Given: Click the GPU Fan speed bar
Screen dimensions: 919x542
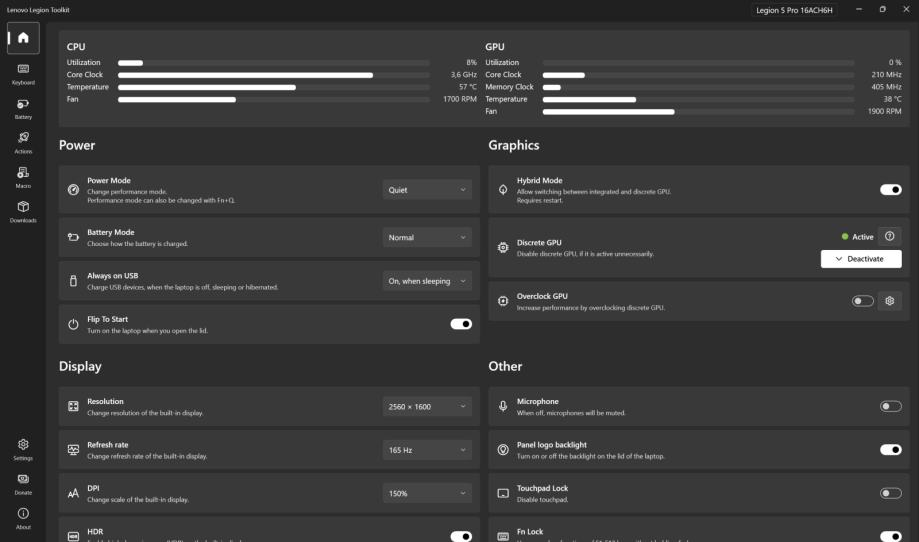Looking at the screenshot, I should (x=698, y=111).
